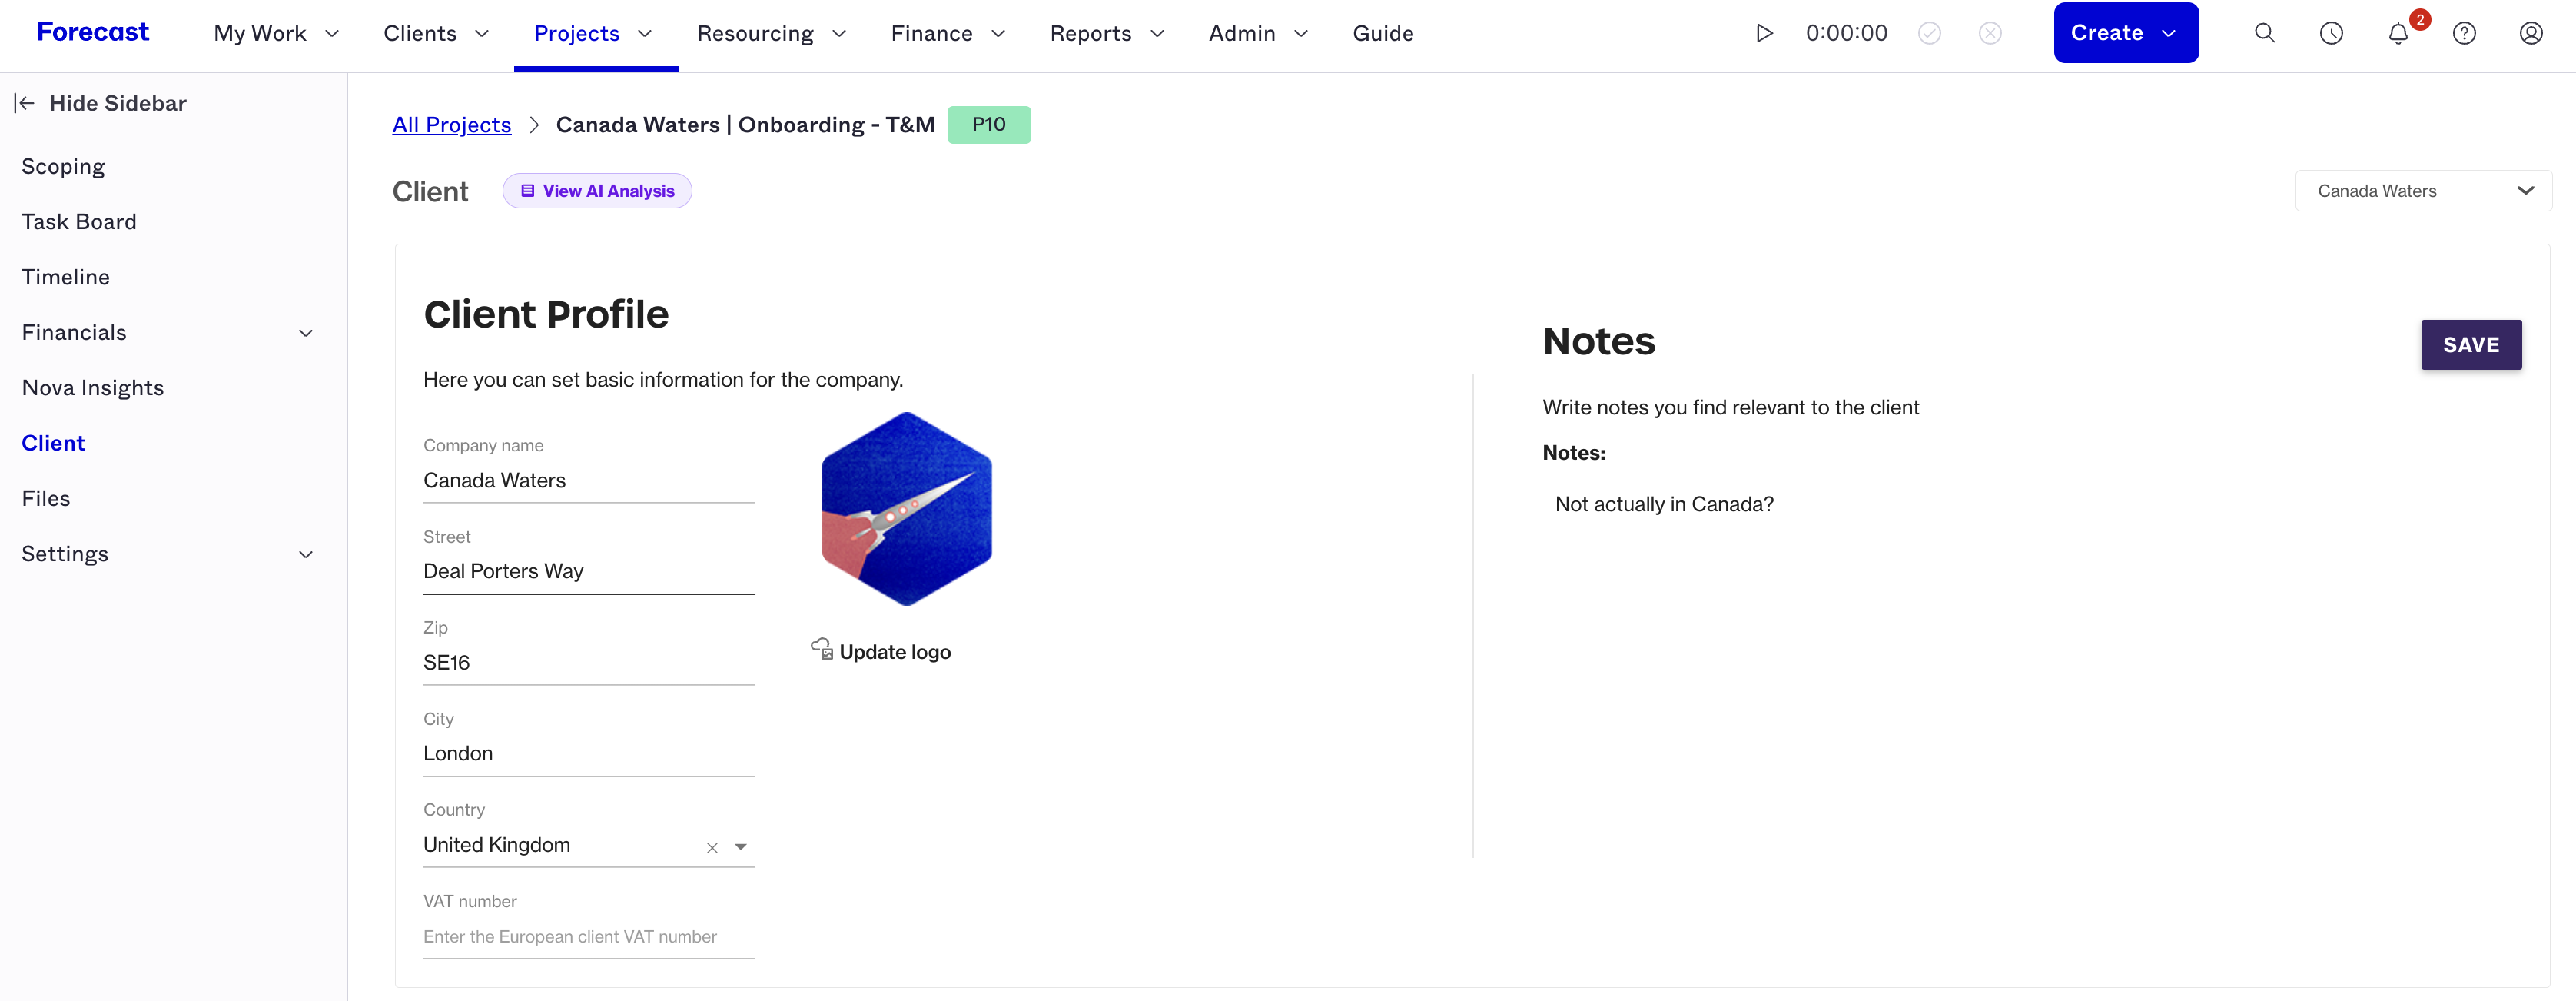The height and width of the screenshot is (1001, 2576).
Task: Open Timeline in sidebar
Action: click(x=65, y=277)
